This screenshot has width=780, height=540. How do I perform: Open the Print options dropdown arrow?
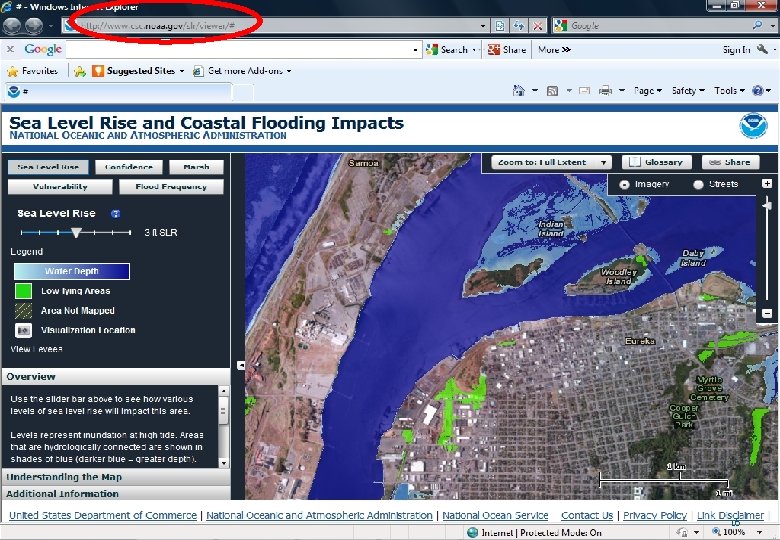pos(622,90)
